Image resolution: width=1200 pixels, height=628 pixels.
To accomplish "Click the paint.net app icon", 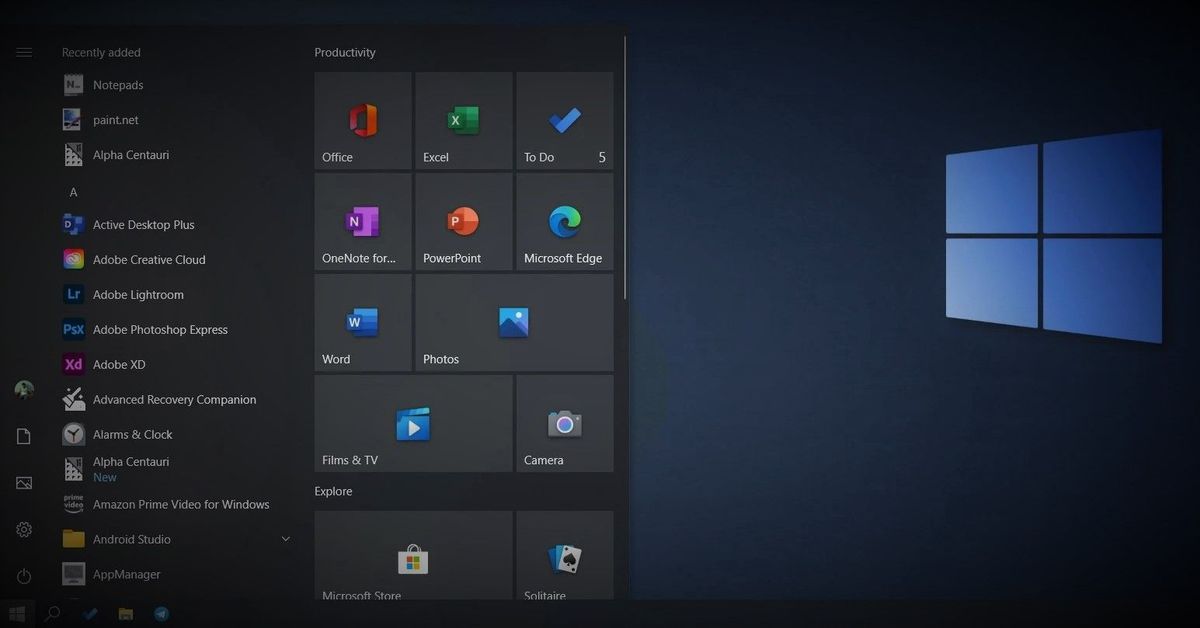I will click(x=73, y=120).
